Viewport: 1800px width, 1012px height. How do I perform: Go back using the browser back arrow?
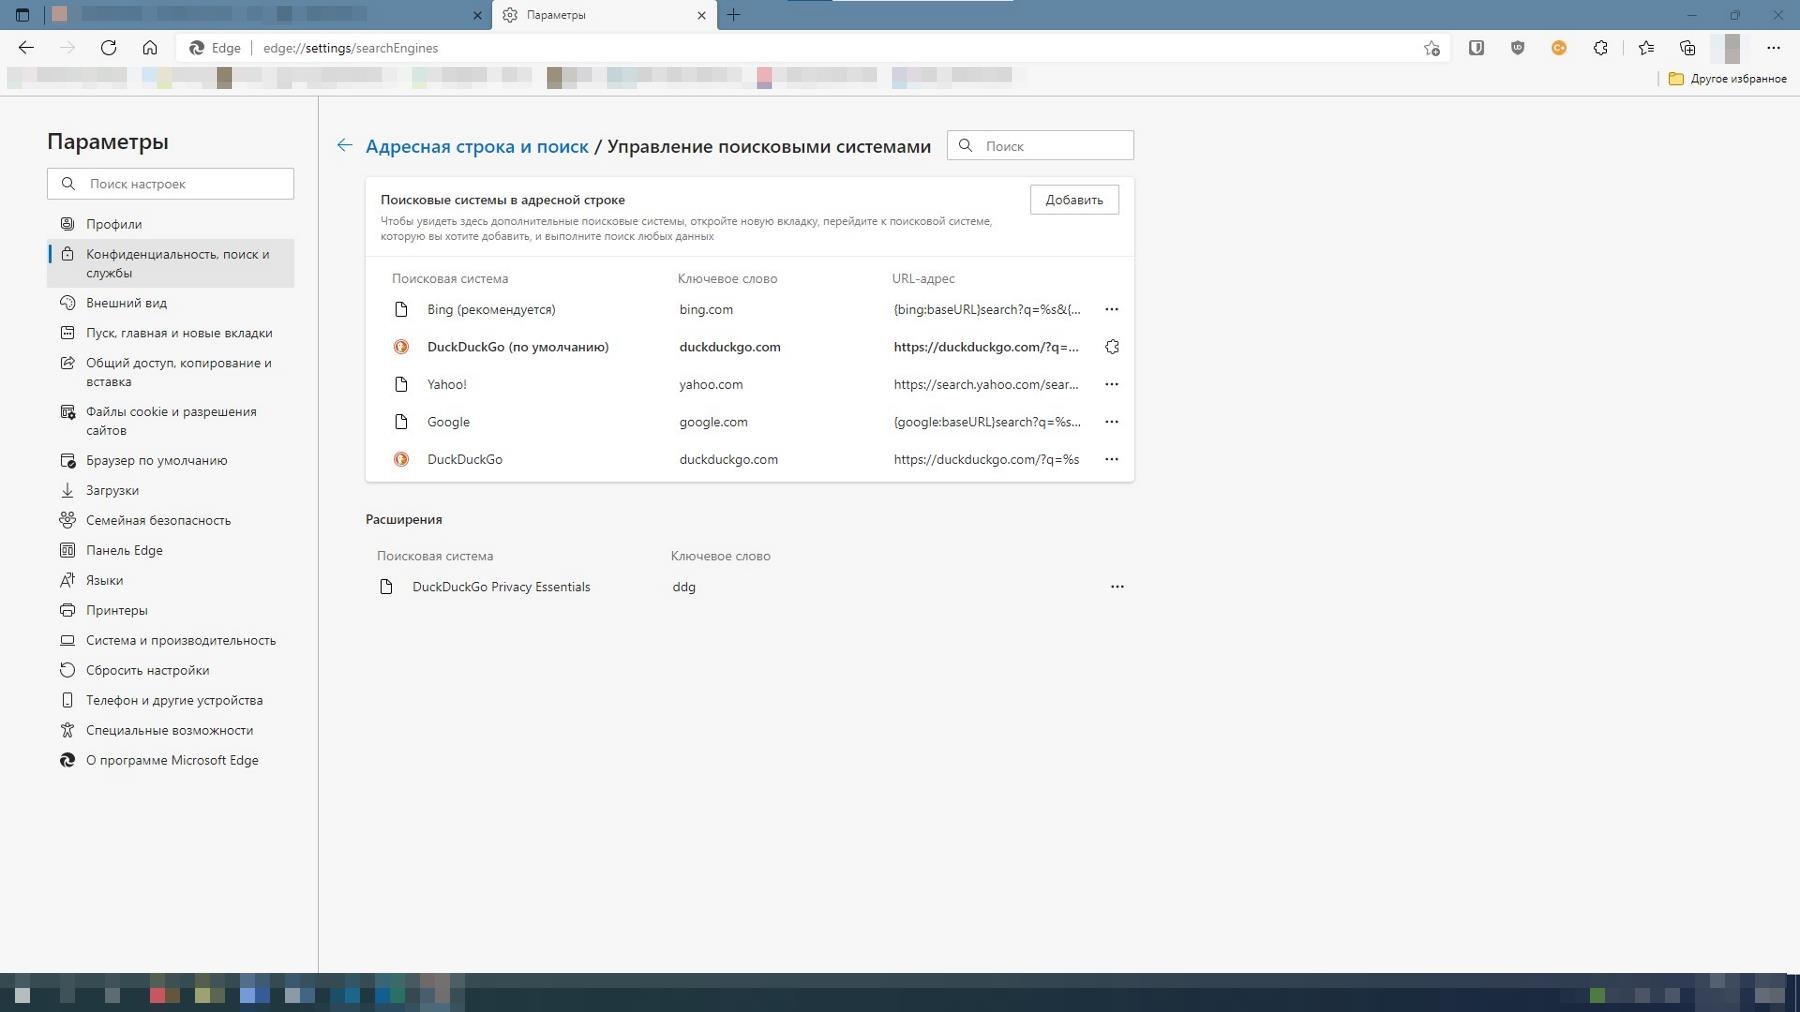tap(26, 48)
